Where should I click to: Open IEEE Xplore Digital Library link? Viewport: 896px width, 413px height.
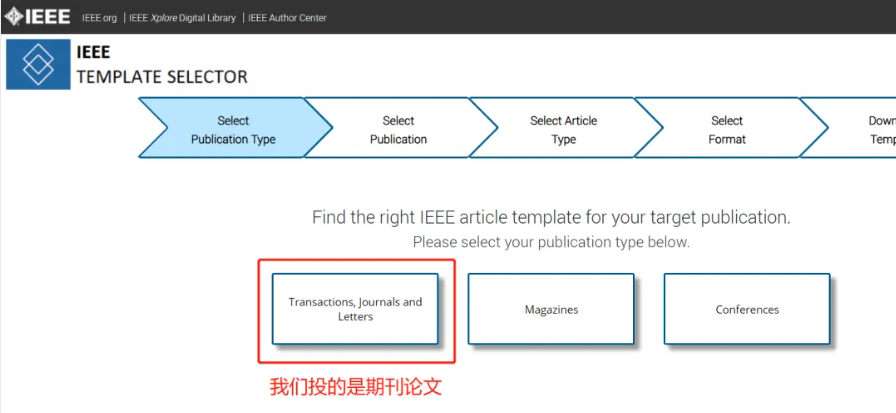[x=181, y=18]
